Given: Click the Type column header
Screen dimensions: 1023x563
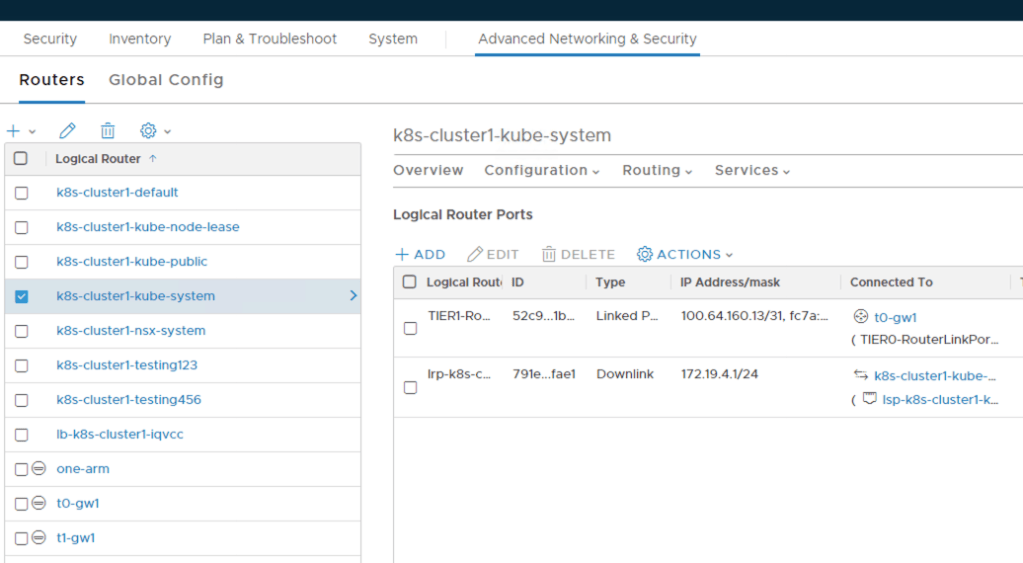Looking at the screenshot, I should point(610,282).
